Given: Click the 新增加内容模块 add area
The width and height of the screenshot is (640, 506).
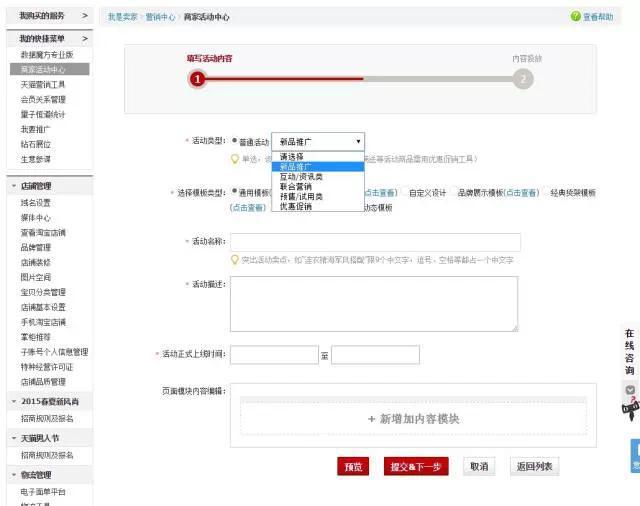Looking at the screenshot, I should click(x=413, y=418).
